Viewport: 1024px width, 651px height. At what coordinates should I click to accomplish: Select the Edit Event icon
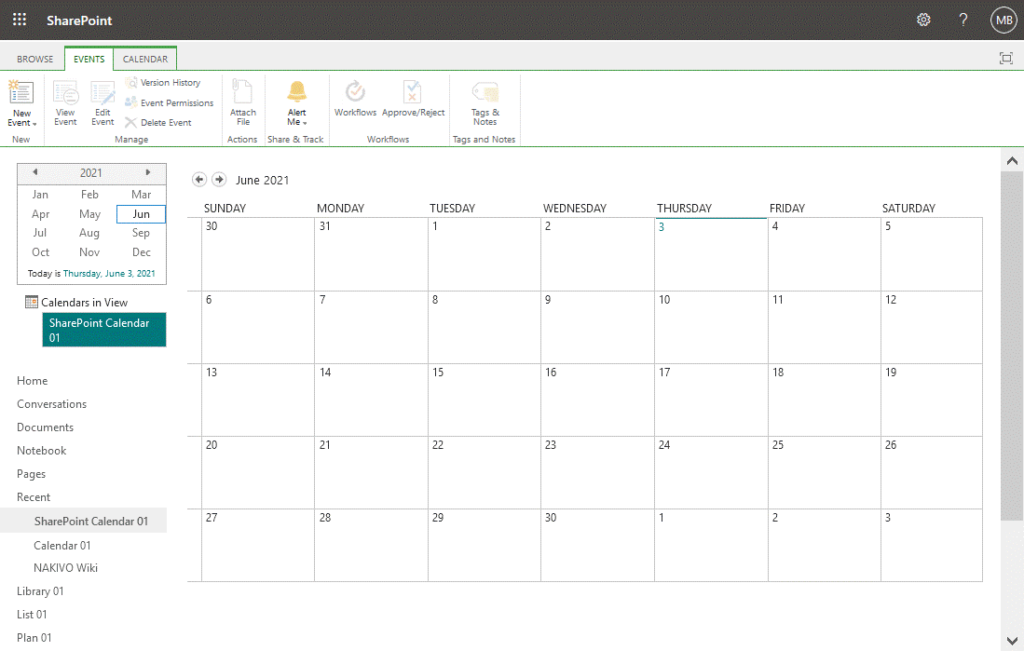point(101,100)
